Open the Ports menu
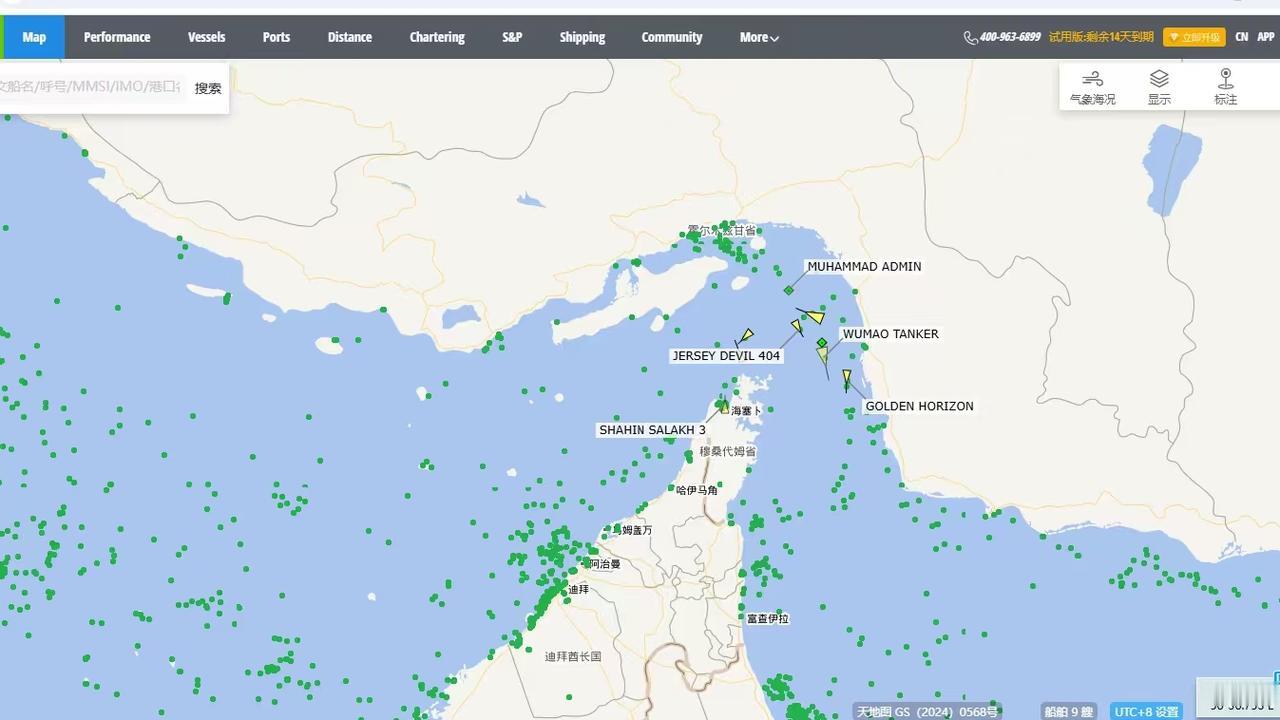 (x=276, y=37)
